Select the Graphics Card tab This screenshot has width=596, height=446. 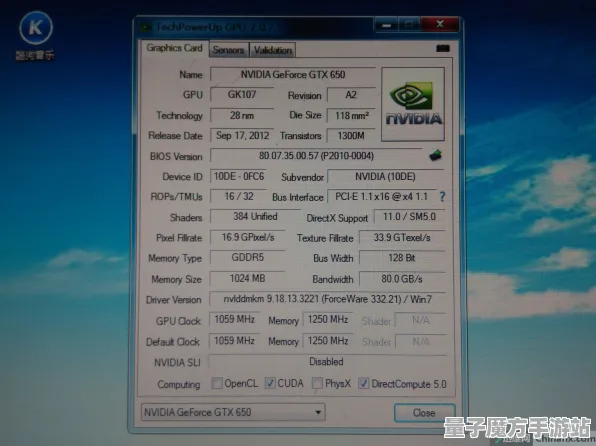[174, 48]
